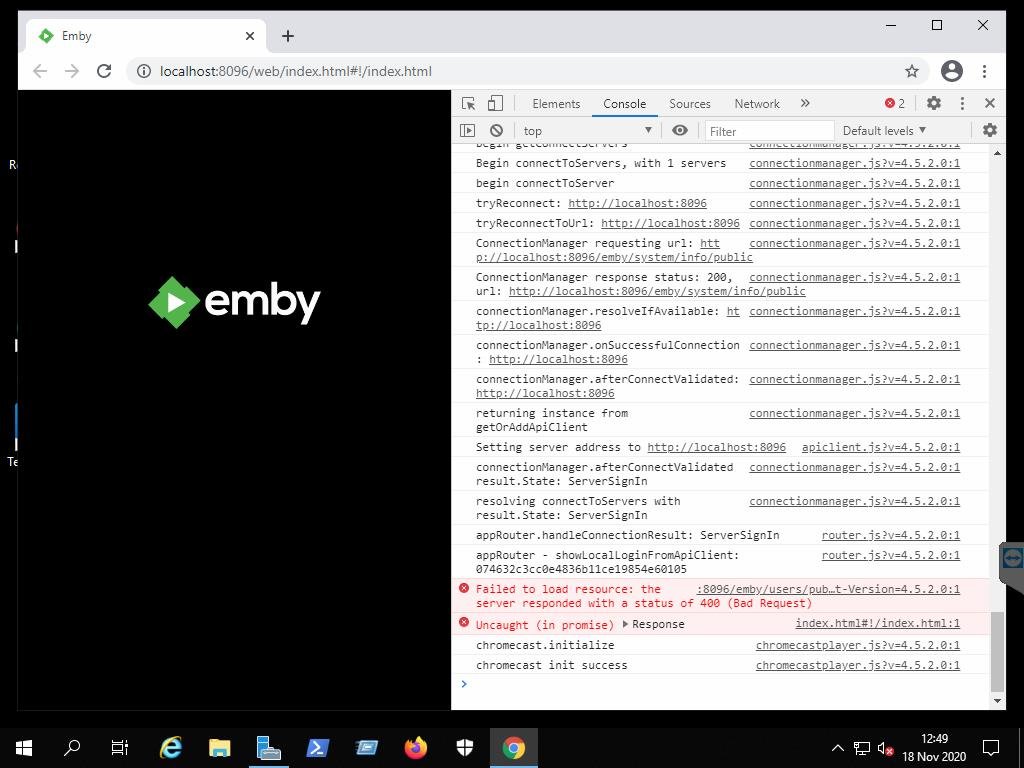The height and width of the screenshot is (768, 1024).
Task: Switch to the Elements tab
Action: coord(556,103)
